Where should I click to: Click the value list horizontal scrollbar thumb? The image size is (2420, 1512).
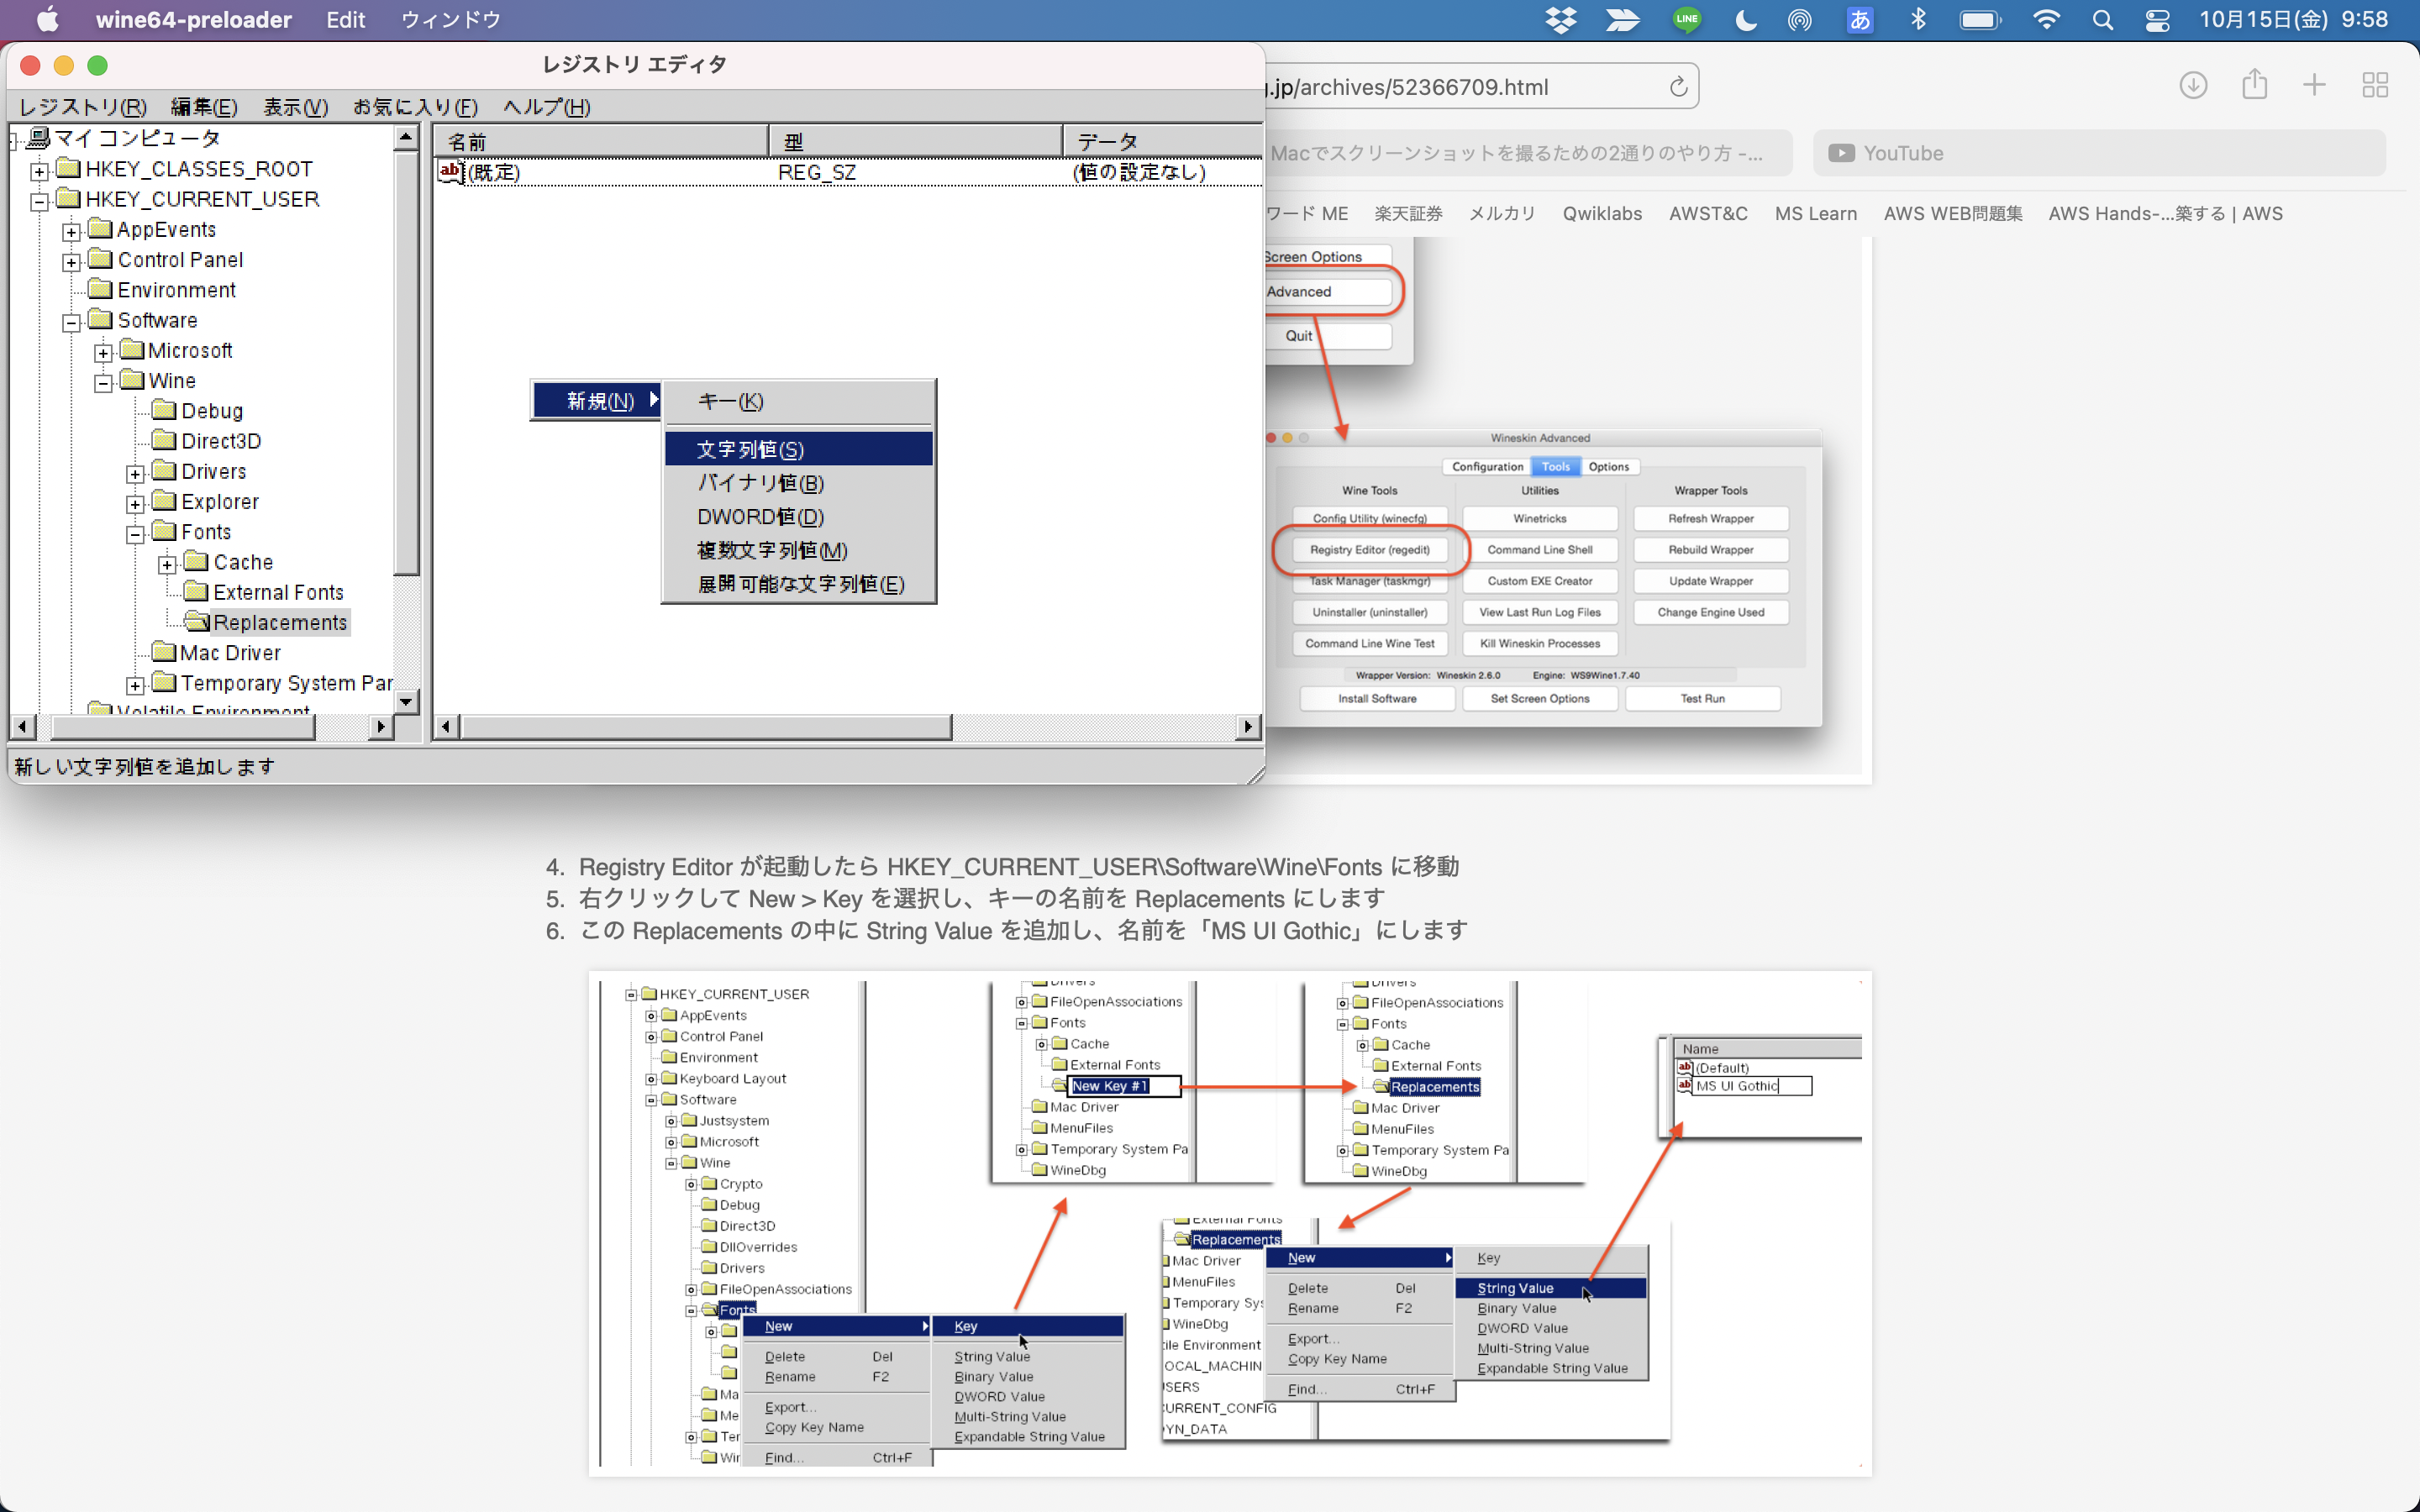pyautogui.click(x=705, y=727)
